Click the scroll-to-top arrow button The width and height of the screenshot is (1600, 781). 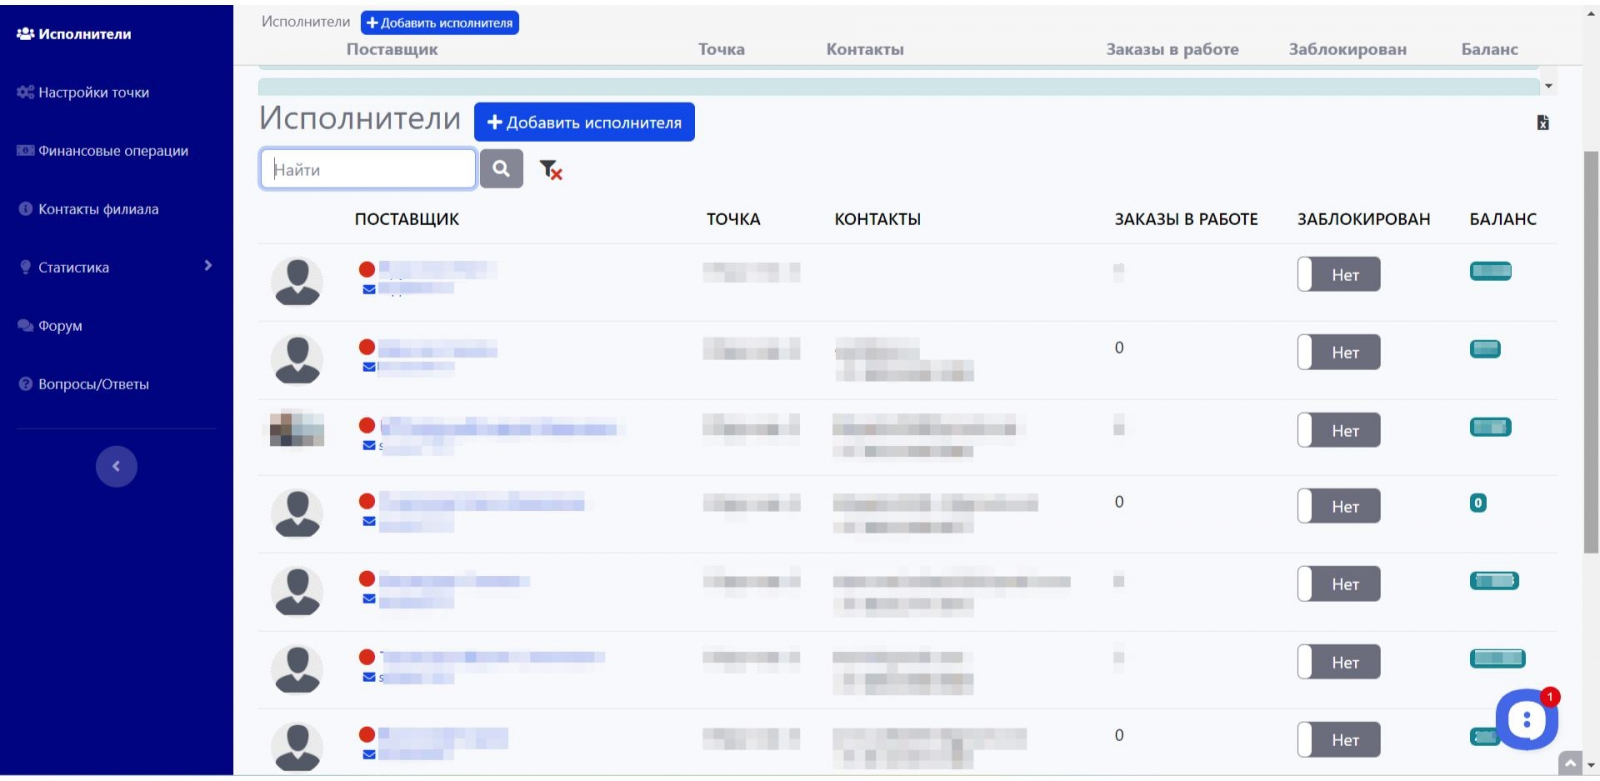coord(1571,764)
